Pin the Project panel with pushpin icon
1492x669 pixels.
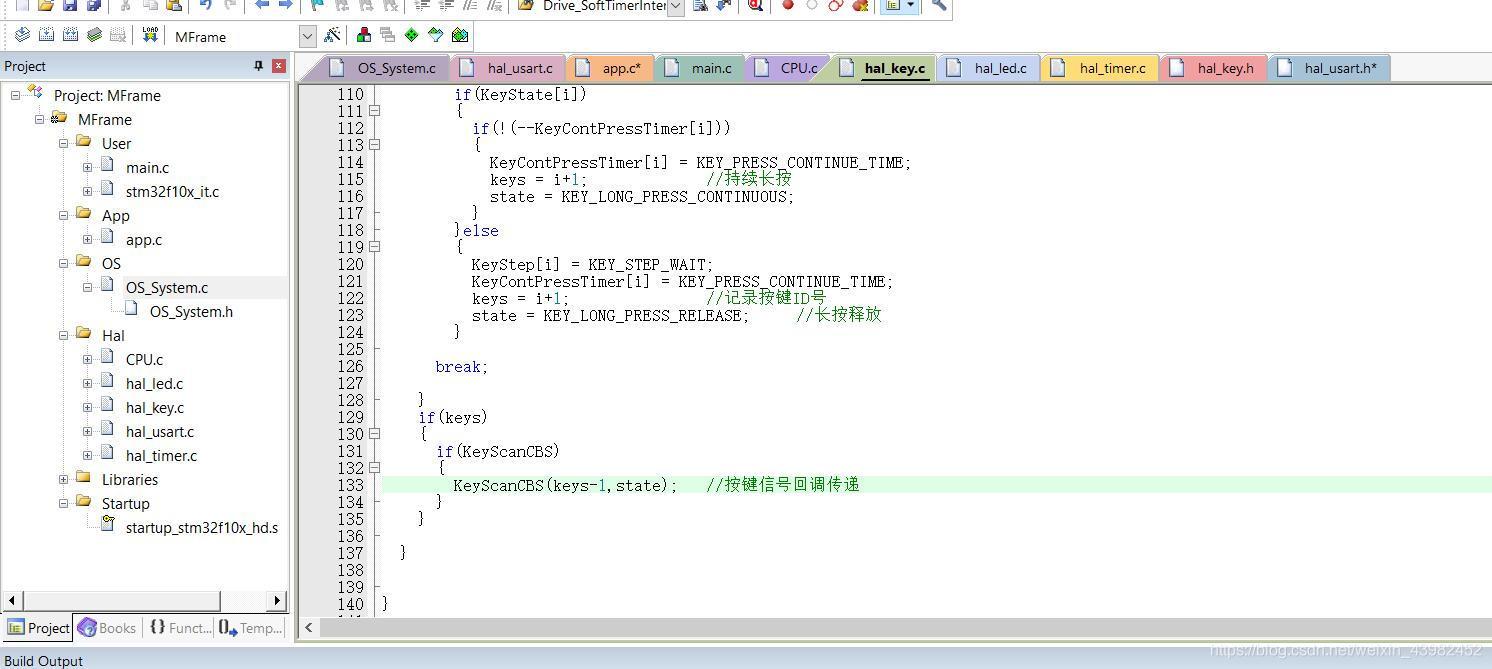pyautogui.click(x=258, y=66)
